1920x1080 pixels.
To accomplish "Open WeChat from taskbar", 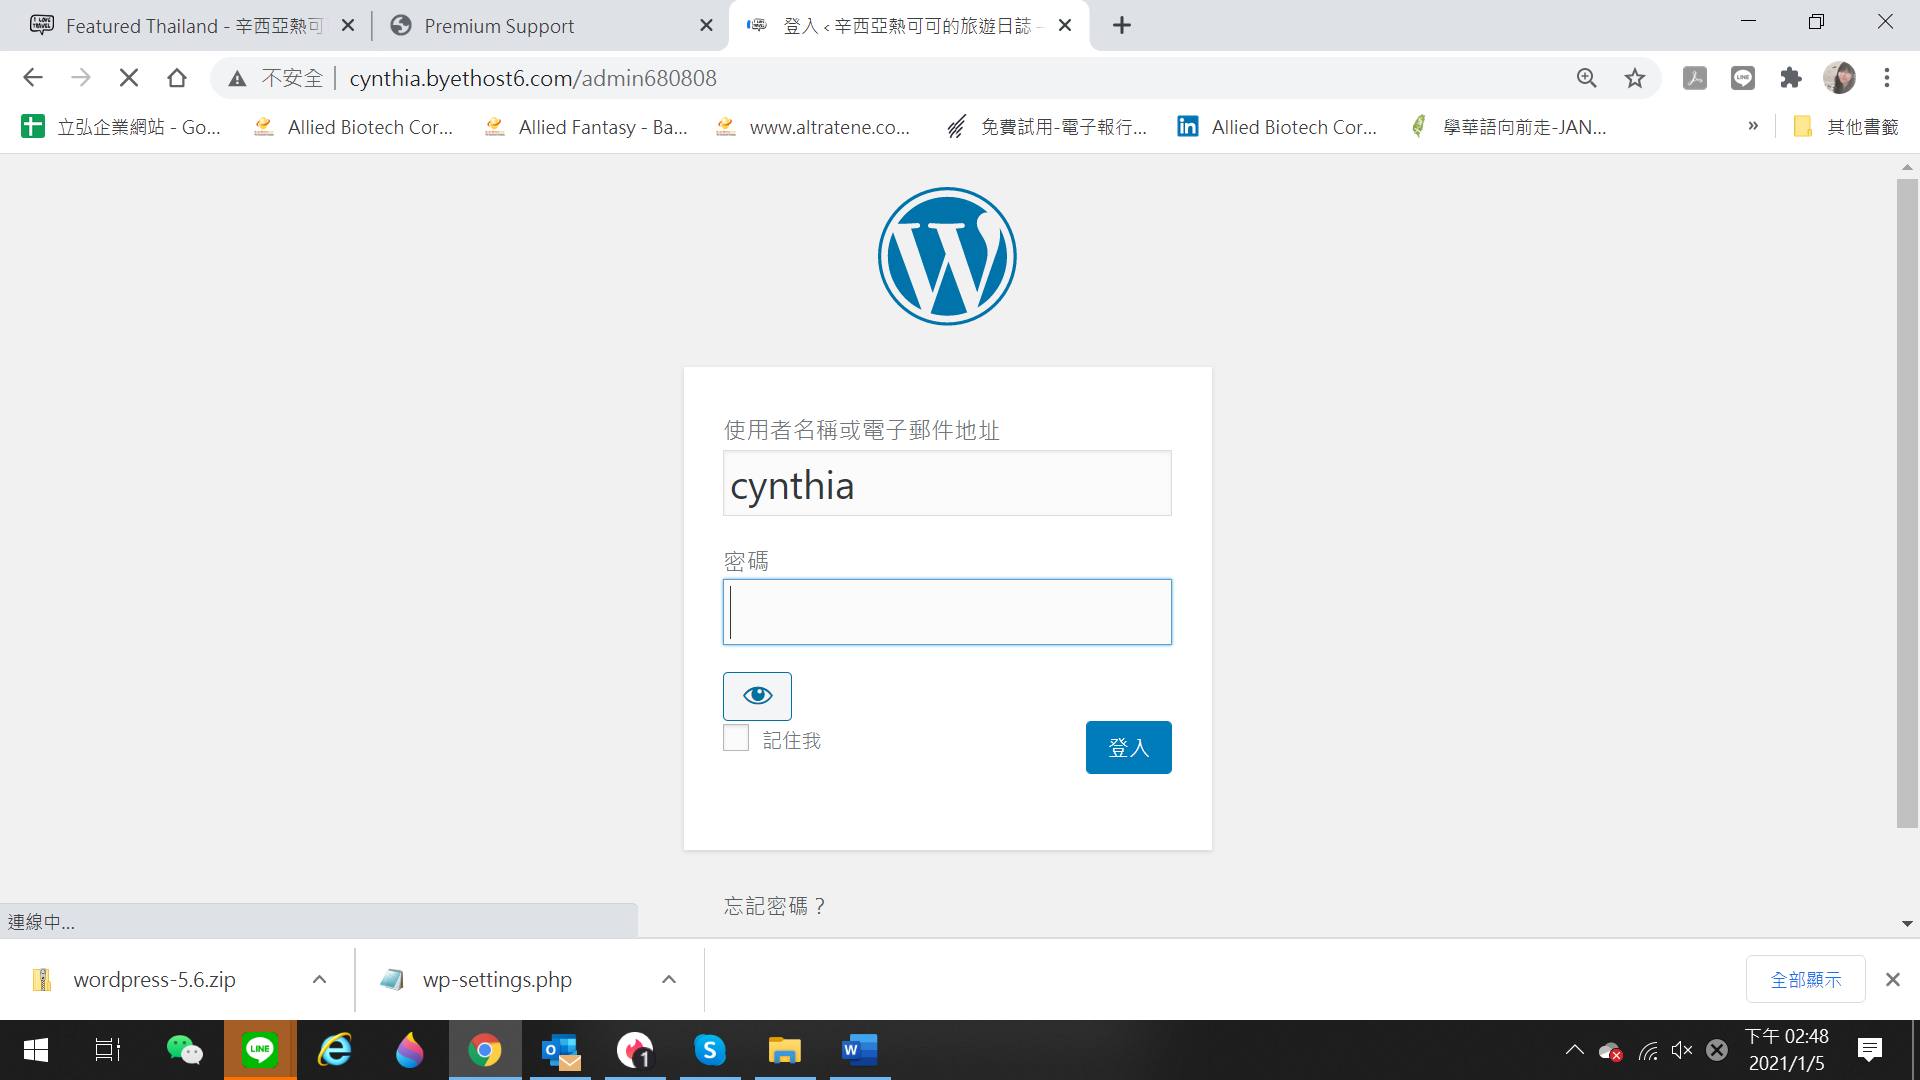I will (x=184, y=1050).
